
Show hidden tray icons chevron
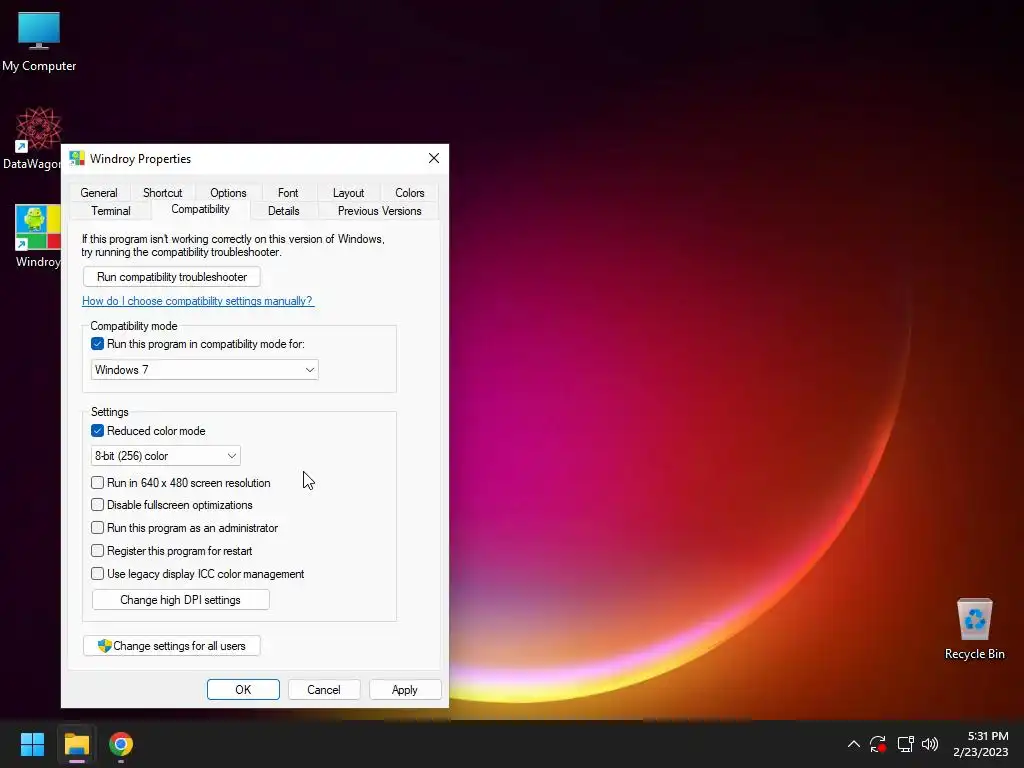[x=854, y=744]
